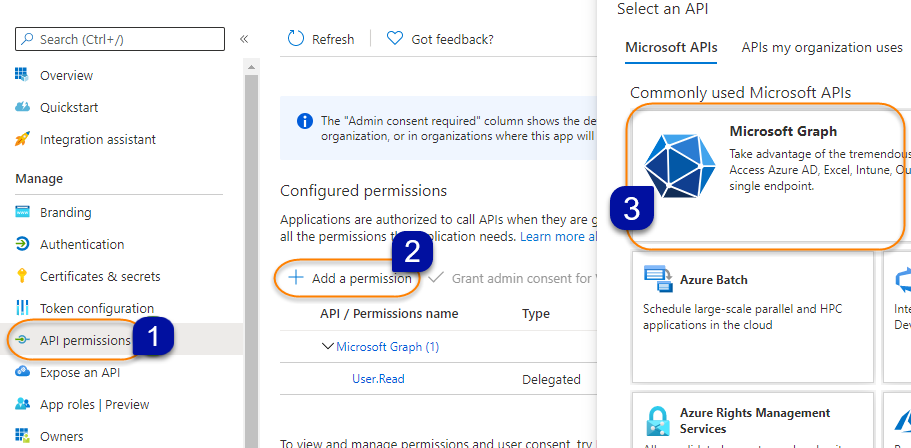Click the Expose an API cloud icon
The height and width of the screenshot is (448, 911).
click(x=22, y=372)
